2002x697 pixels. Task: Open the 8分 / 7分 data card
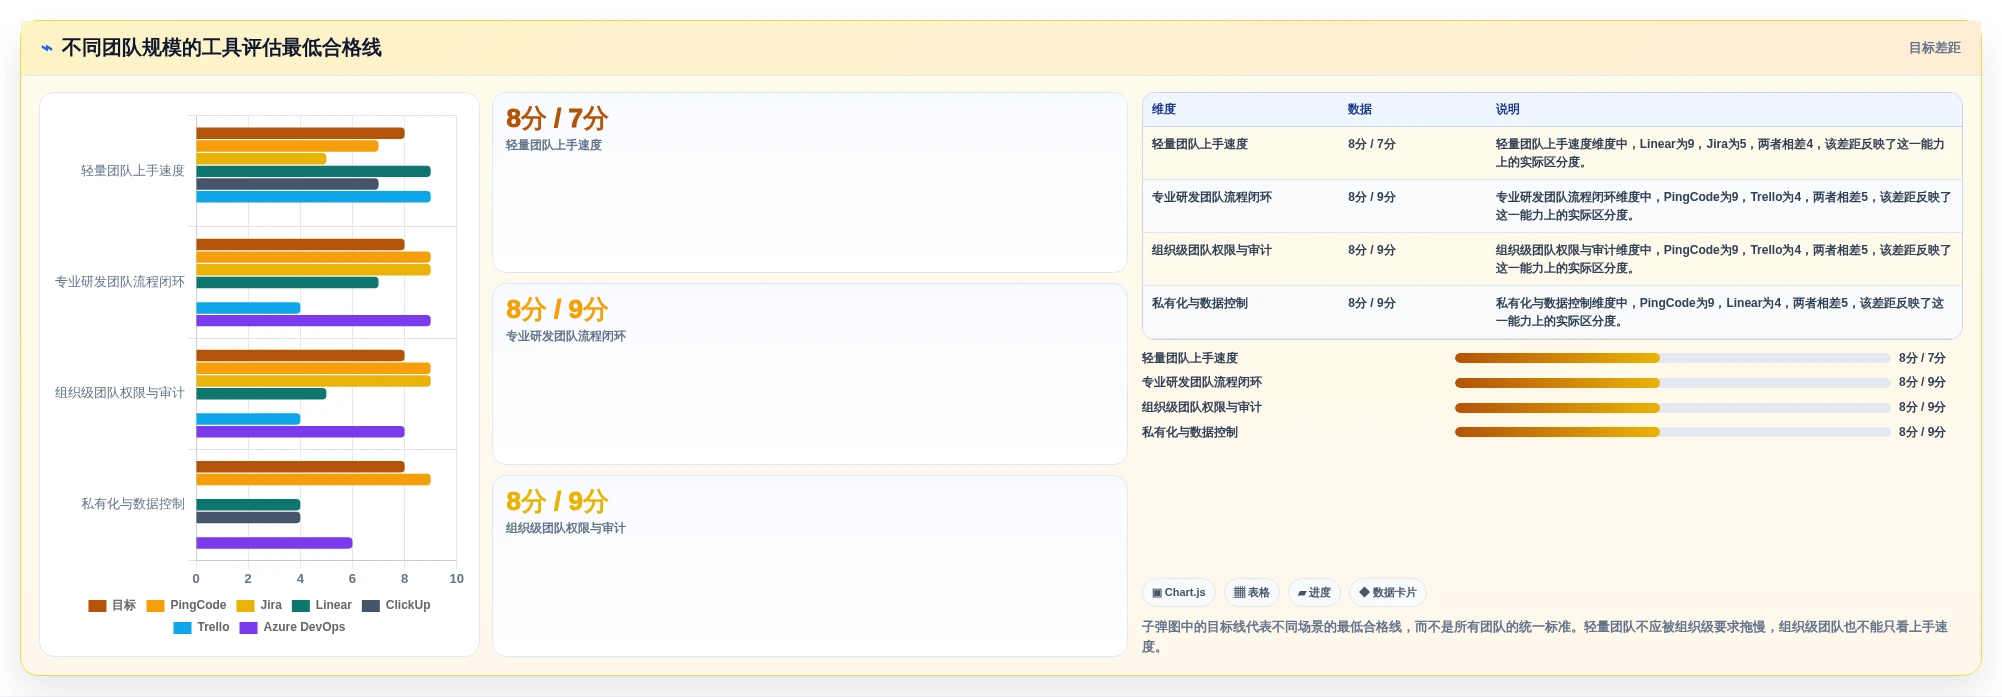[x=810, y=183]
